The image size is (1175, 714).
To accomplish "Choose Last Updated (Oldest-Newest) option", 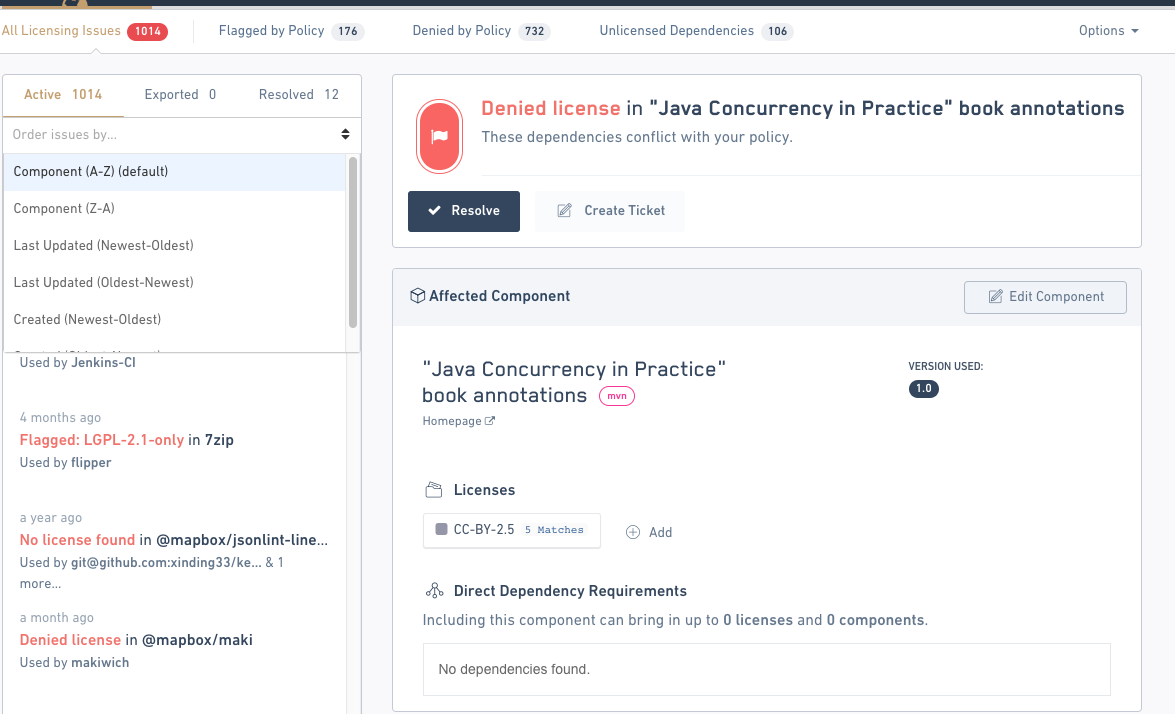I will tap(175, 282).
